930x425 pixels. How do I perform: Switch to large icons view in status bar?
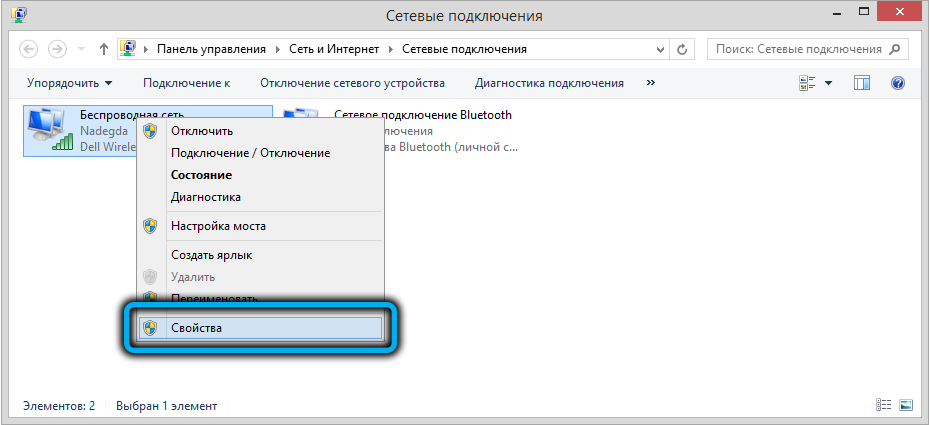click(906, 405)
